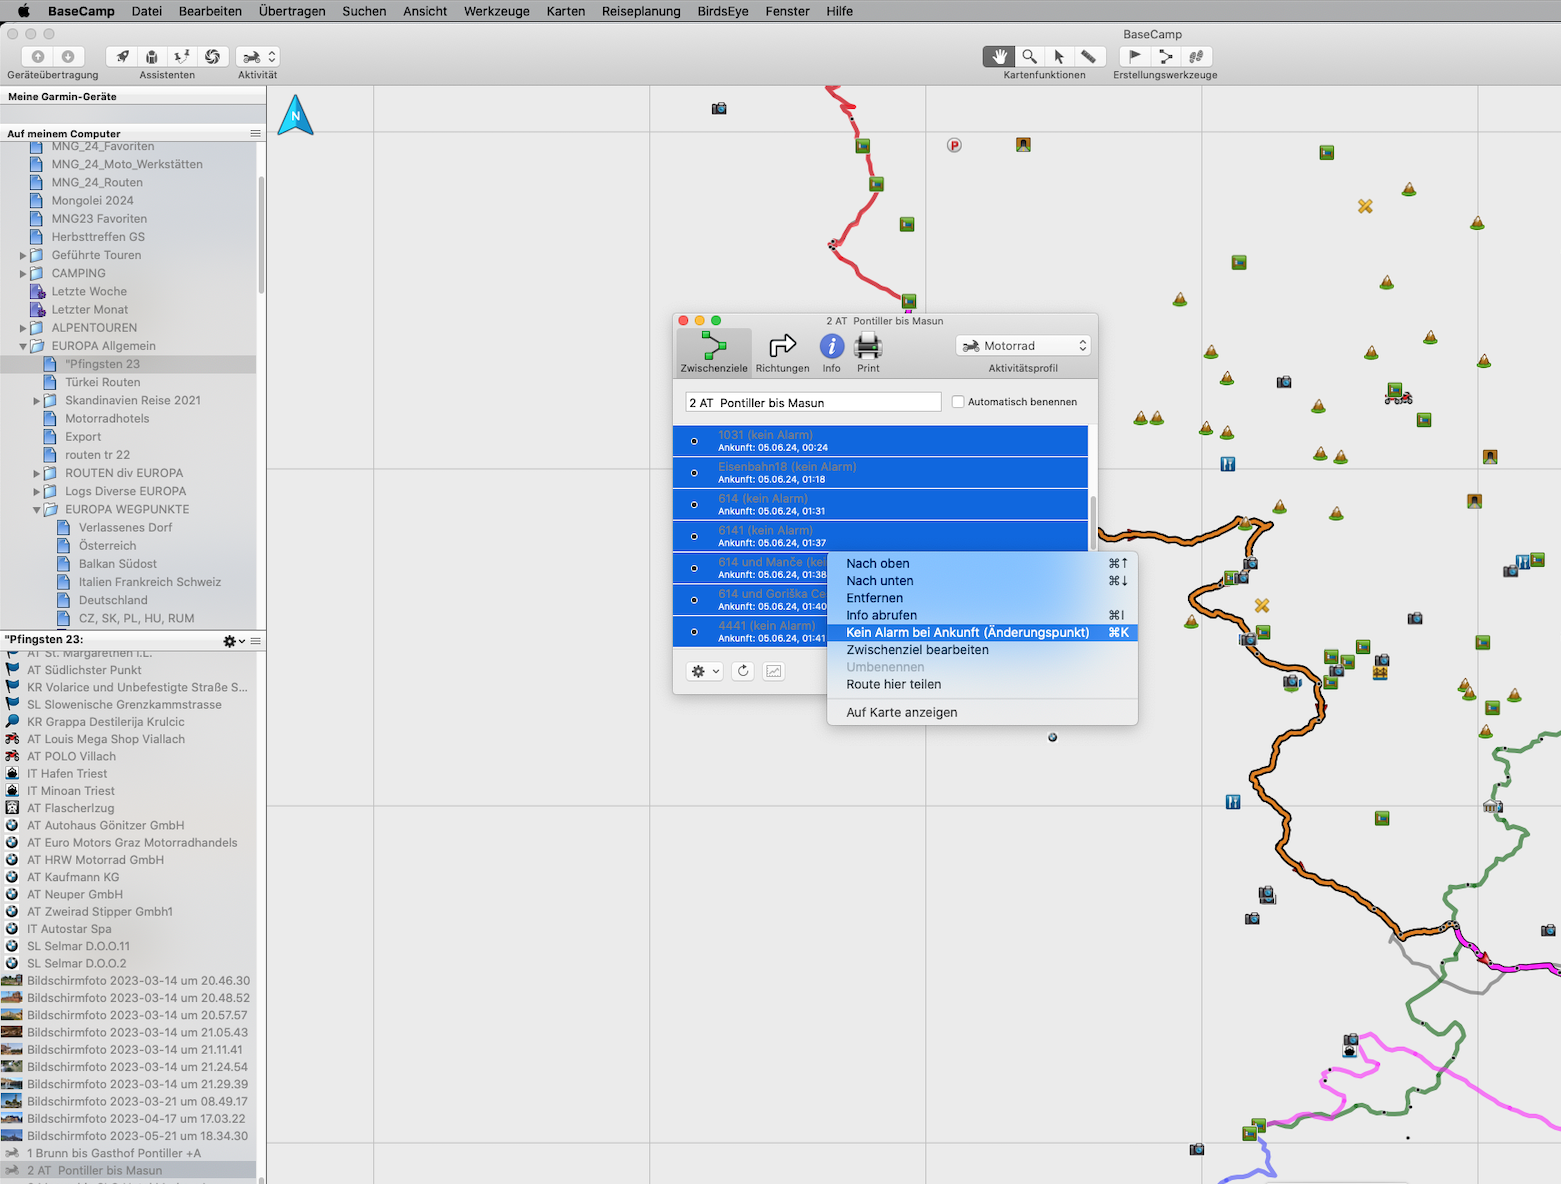
Task: Select the magnifier zoom tool
Action: [1029, 57]
